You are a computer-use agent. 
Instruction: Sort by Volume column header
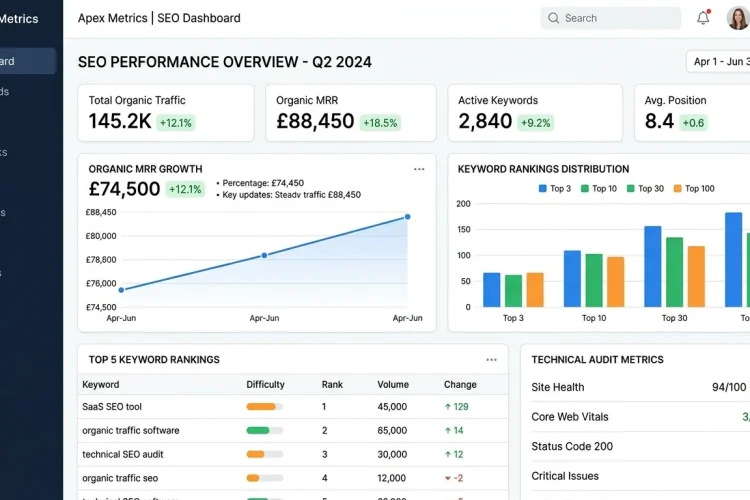point(393,385)
